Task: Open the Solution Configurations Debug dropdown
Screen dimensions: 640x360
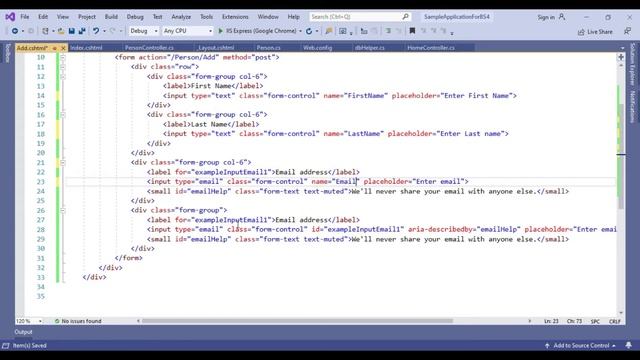Action: pyautogui.click(x=144, y=31)
